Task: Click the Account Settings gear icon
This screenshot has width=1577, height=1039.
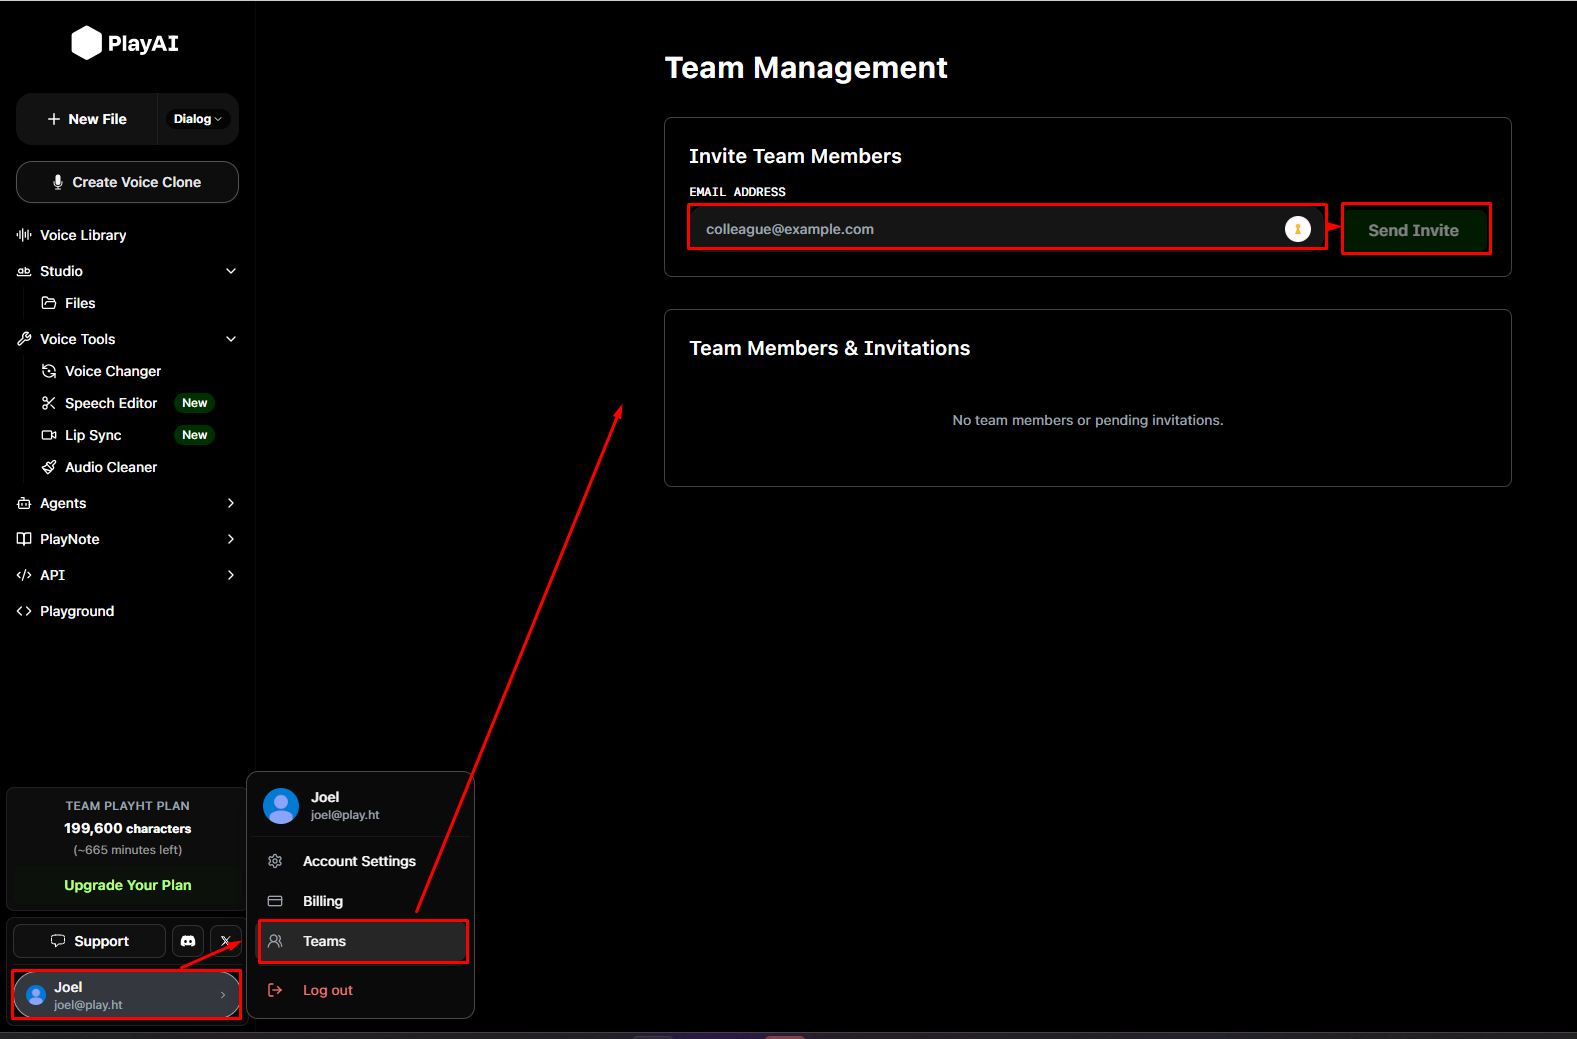Action: [x=275, y=861]
